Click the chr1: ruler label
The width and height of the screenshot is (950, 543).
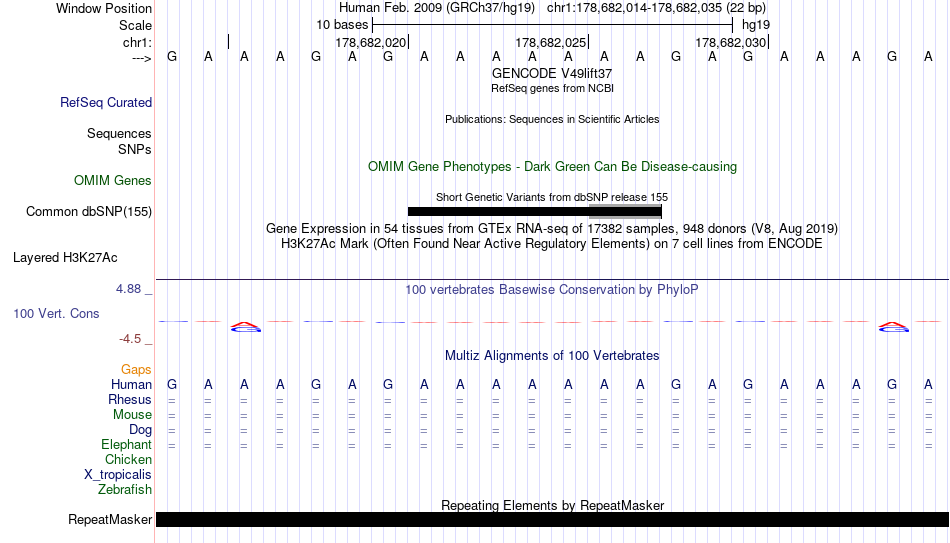coord(137,43)
